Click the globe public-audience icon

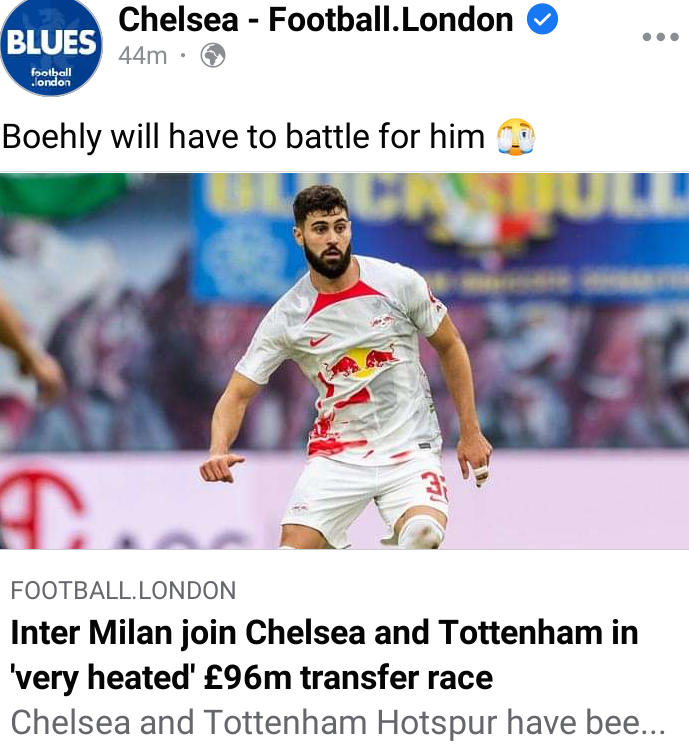[213, 56]
